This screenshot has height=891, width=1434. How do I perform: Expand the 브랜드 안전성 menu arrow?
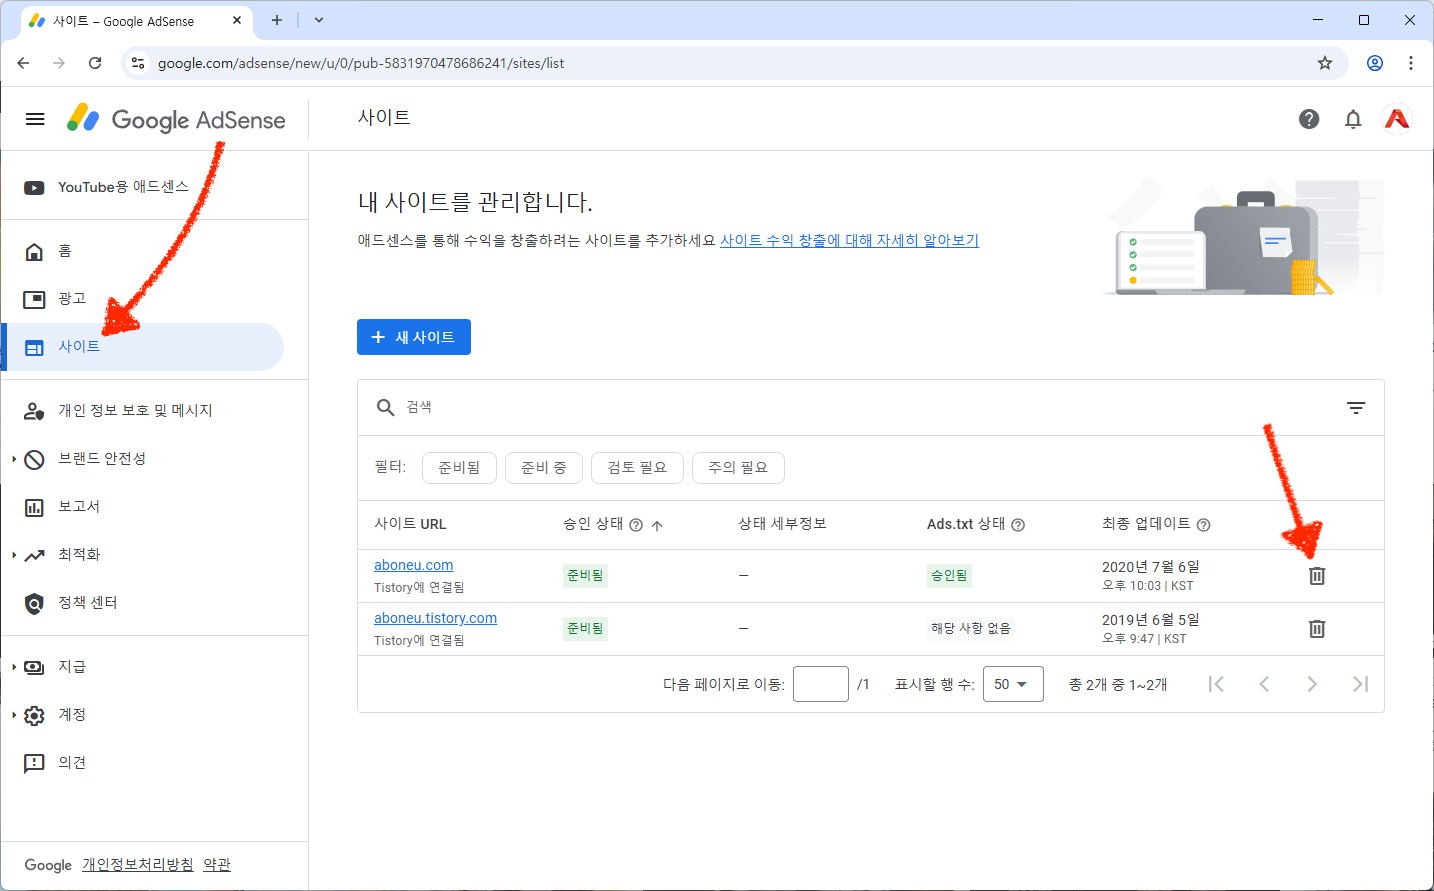(14, 459)
